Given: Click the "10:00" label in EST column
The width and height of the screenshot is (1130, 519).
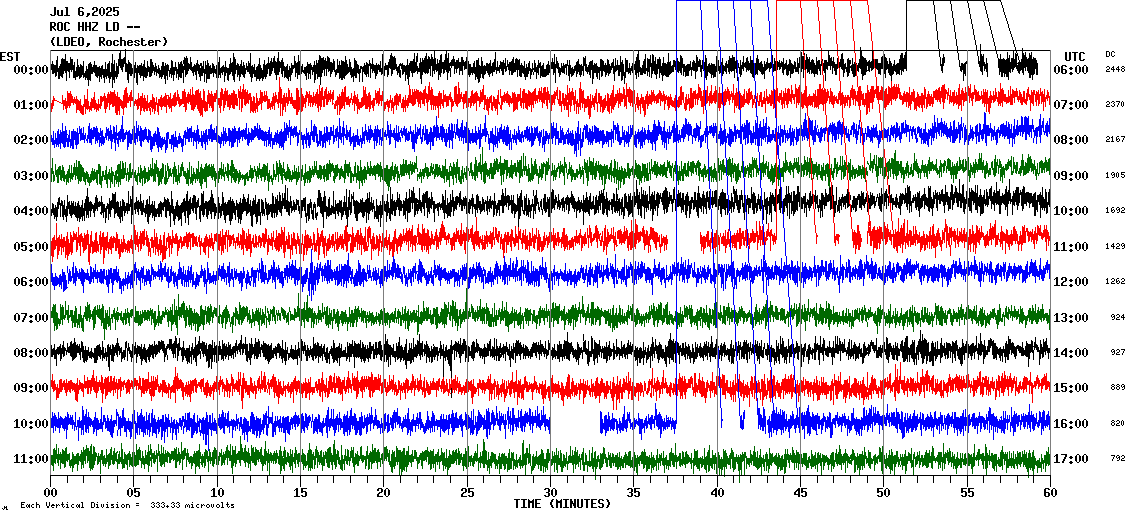Looking at the screenshot, I should [x=30, y=424].
